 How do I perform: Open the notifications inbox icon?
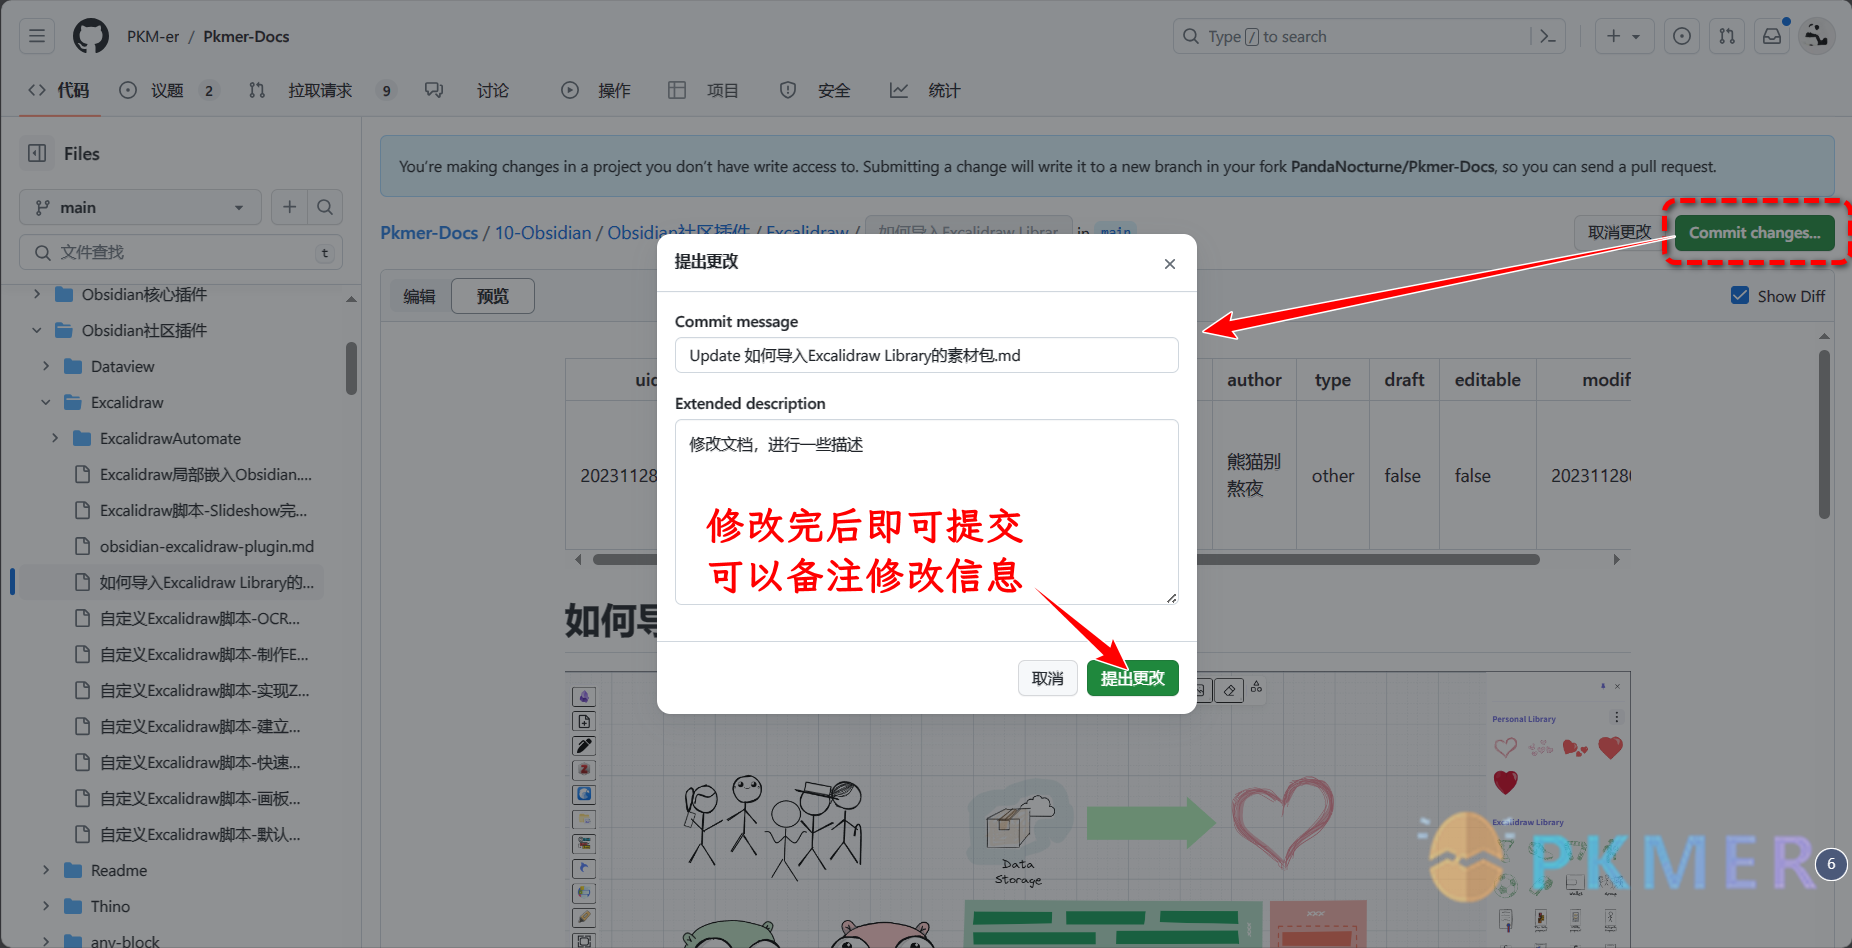[x=1772, y=36]
